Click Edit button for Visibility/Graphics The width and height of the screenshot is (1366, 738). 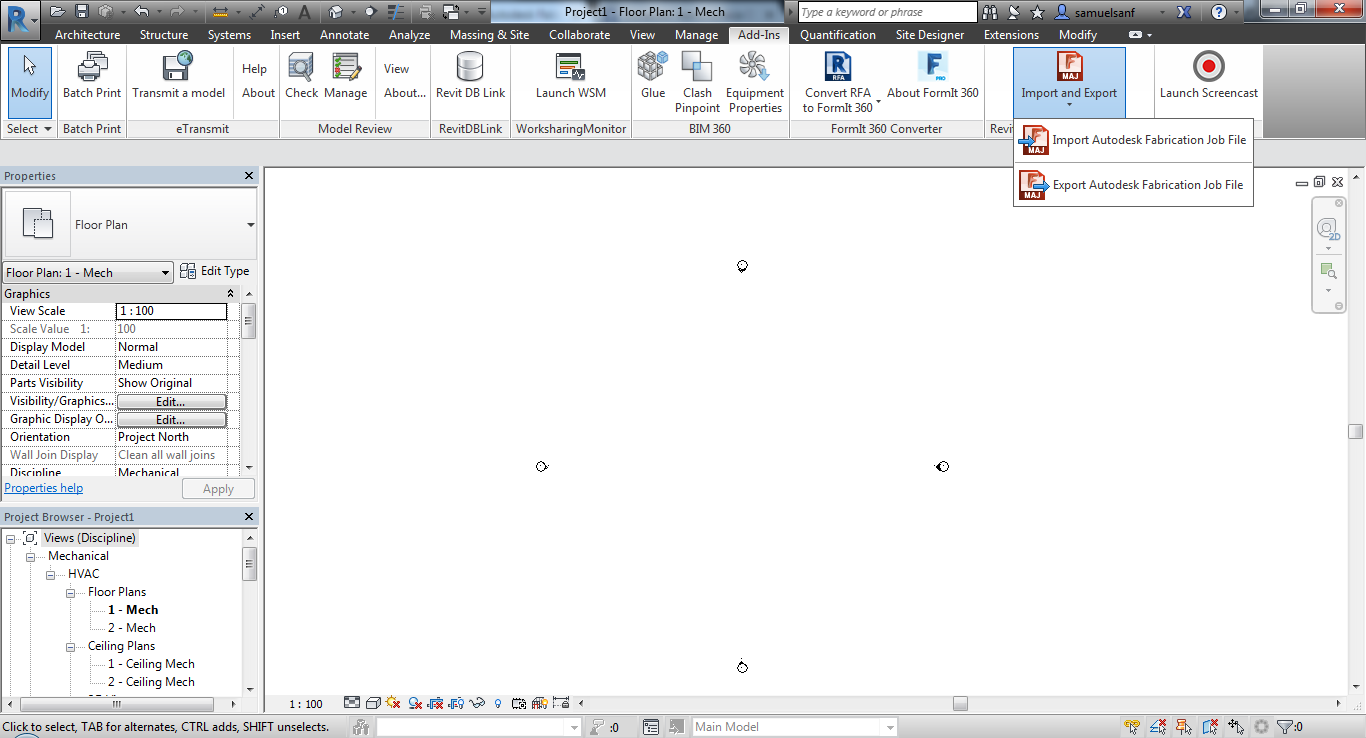coord(171,401)
